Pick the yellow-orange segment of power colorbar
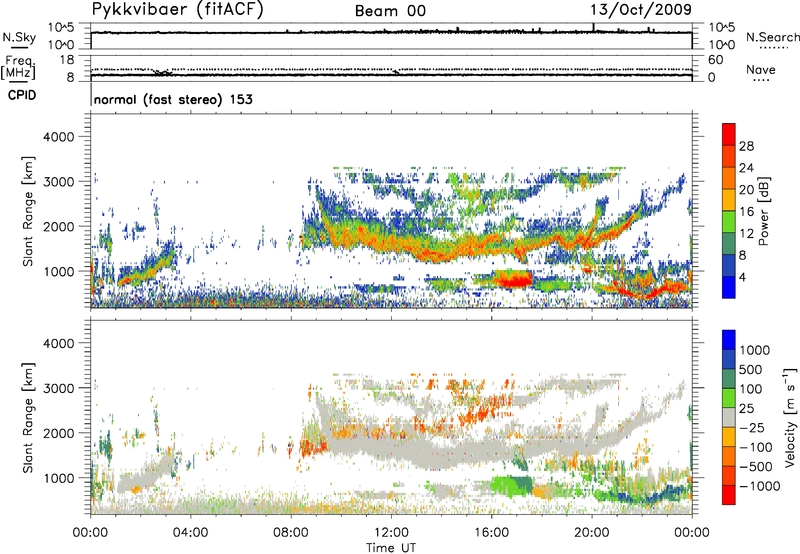Viewport: 800px width, 554px height. [729, 200]
